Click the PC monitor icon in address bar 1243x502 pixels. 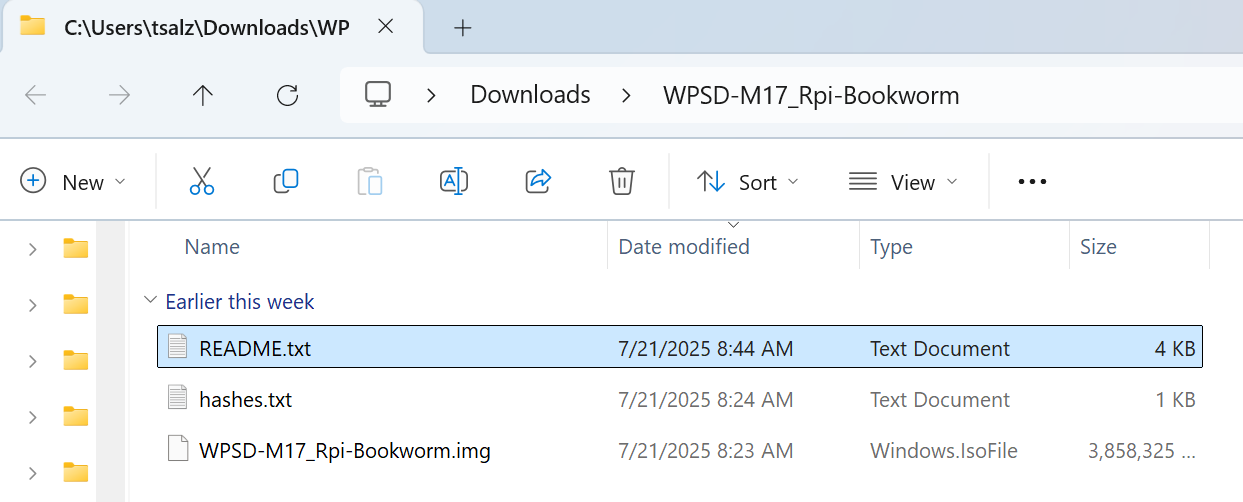377,95
